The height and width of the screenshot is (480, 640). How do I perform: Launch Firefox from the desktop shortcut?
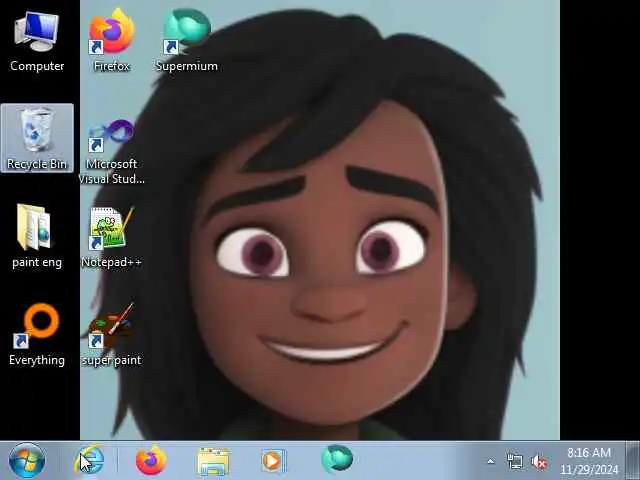[111, 41]
